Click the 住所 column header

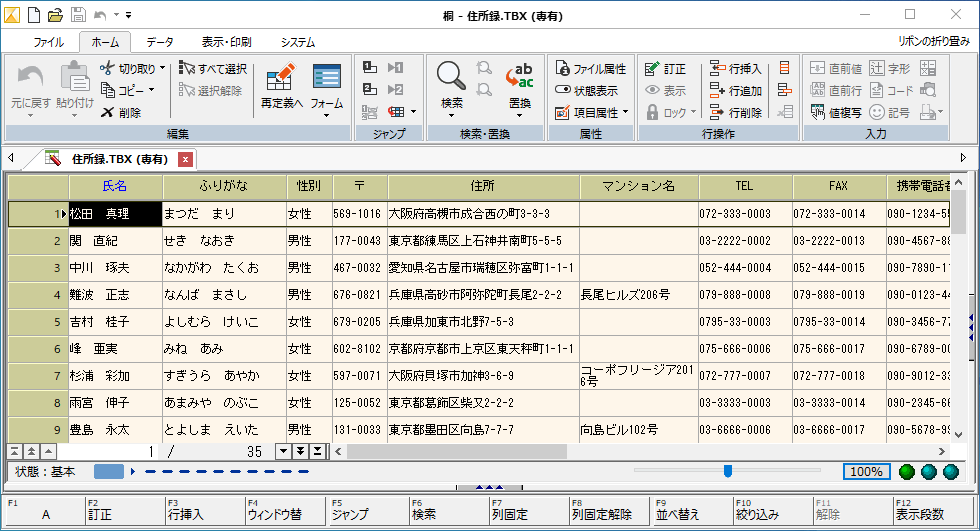tap(483, 186)
